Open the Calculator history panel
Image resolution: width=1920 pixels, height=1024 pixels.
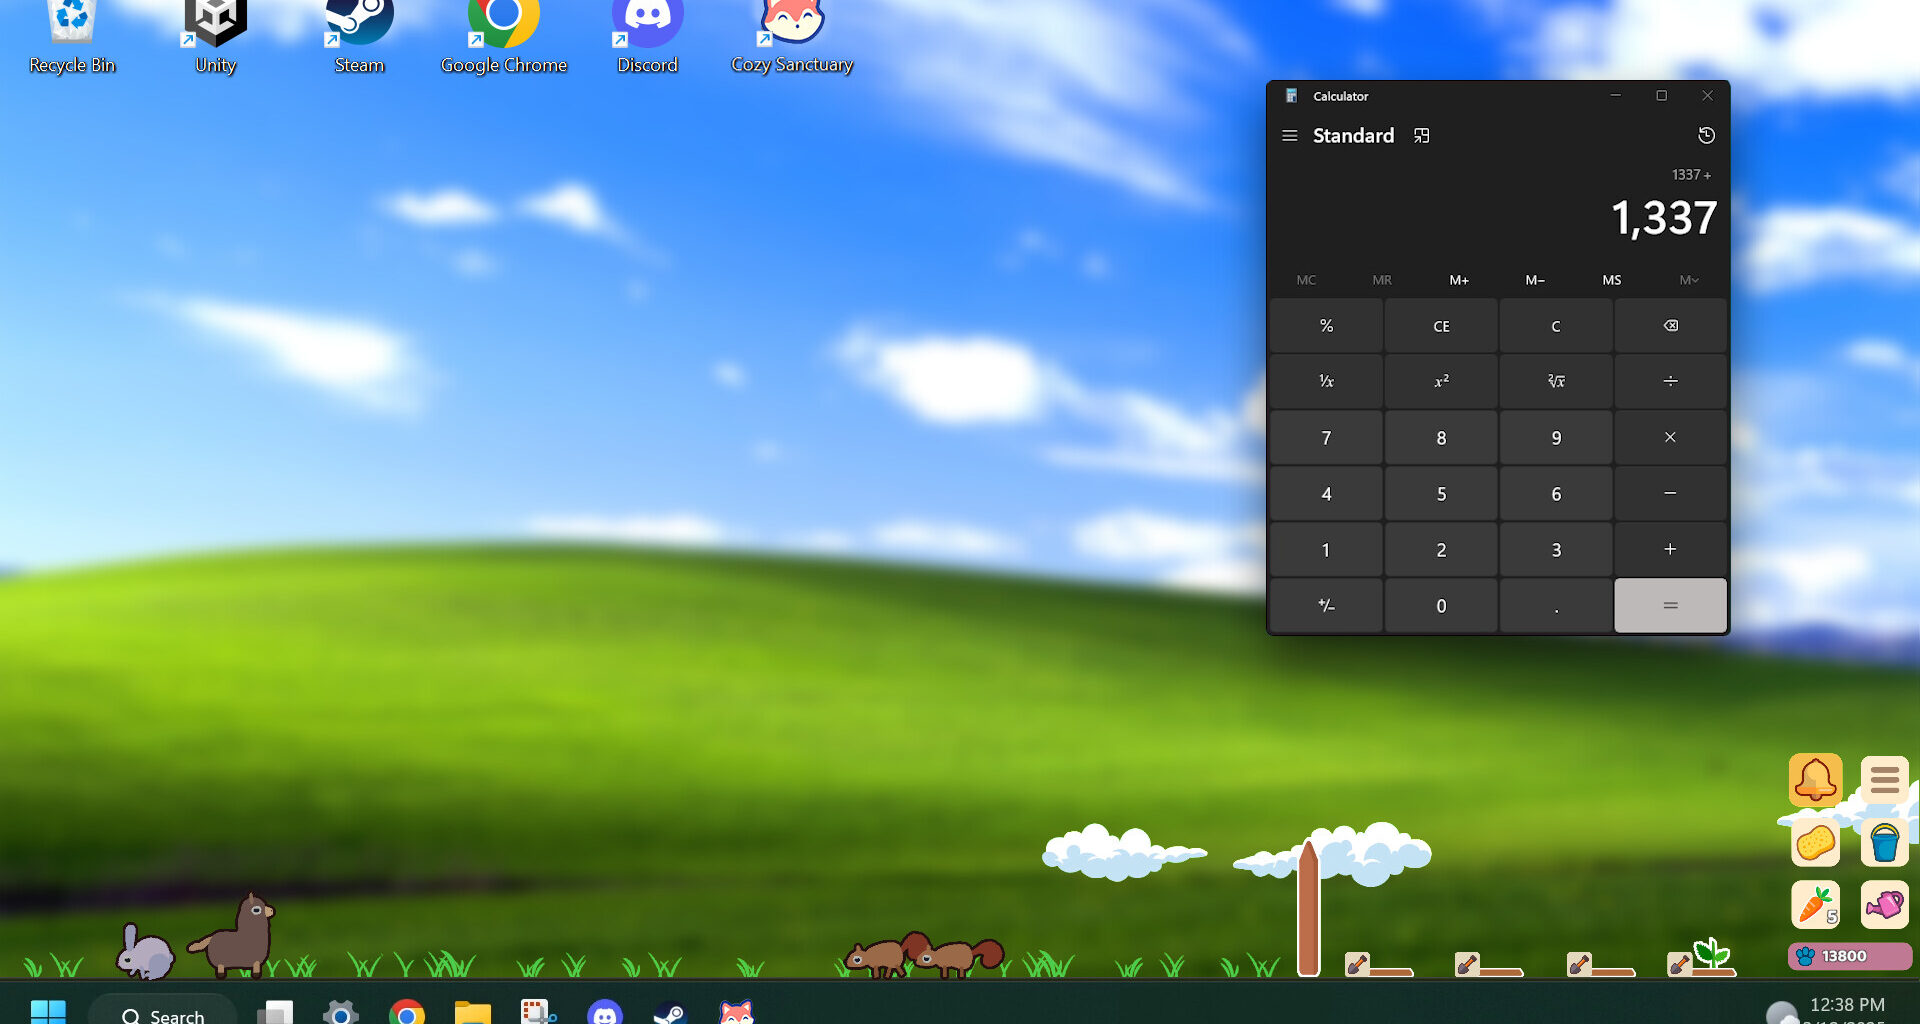(1706, 136)
